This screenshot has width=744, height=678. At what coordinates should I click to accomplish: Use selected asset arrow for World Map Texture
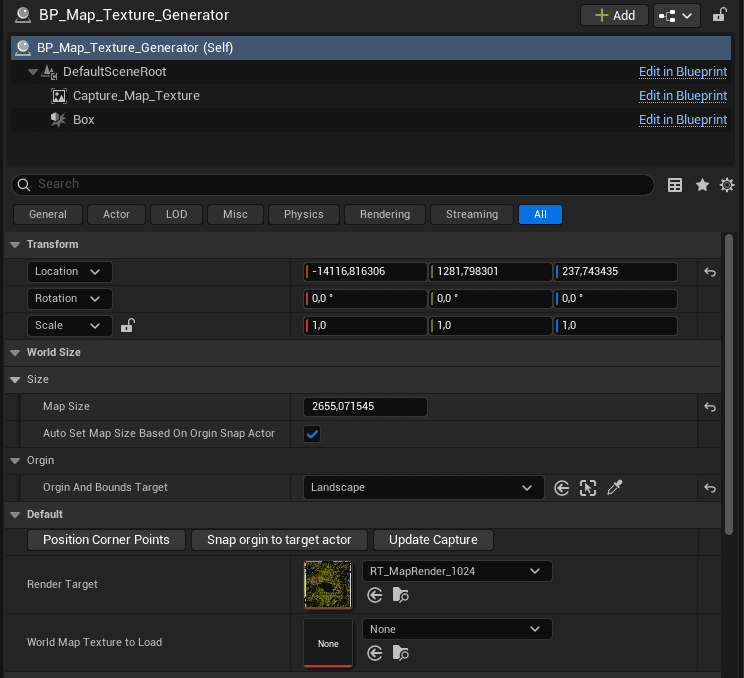tap(375, 653)
